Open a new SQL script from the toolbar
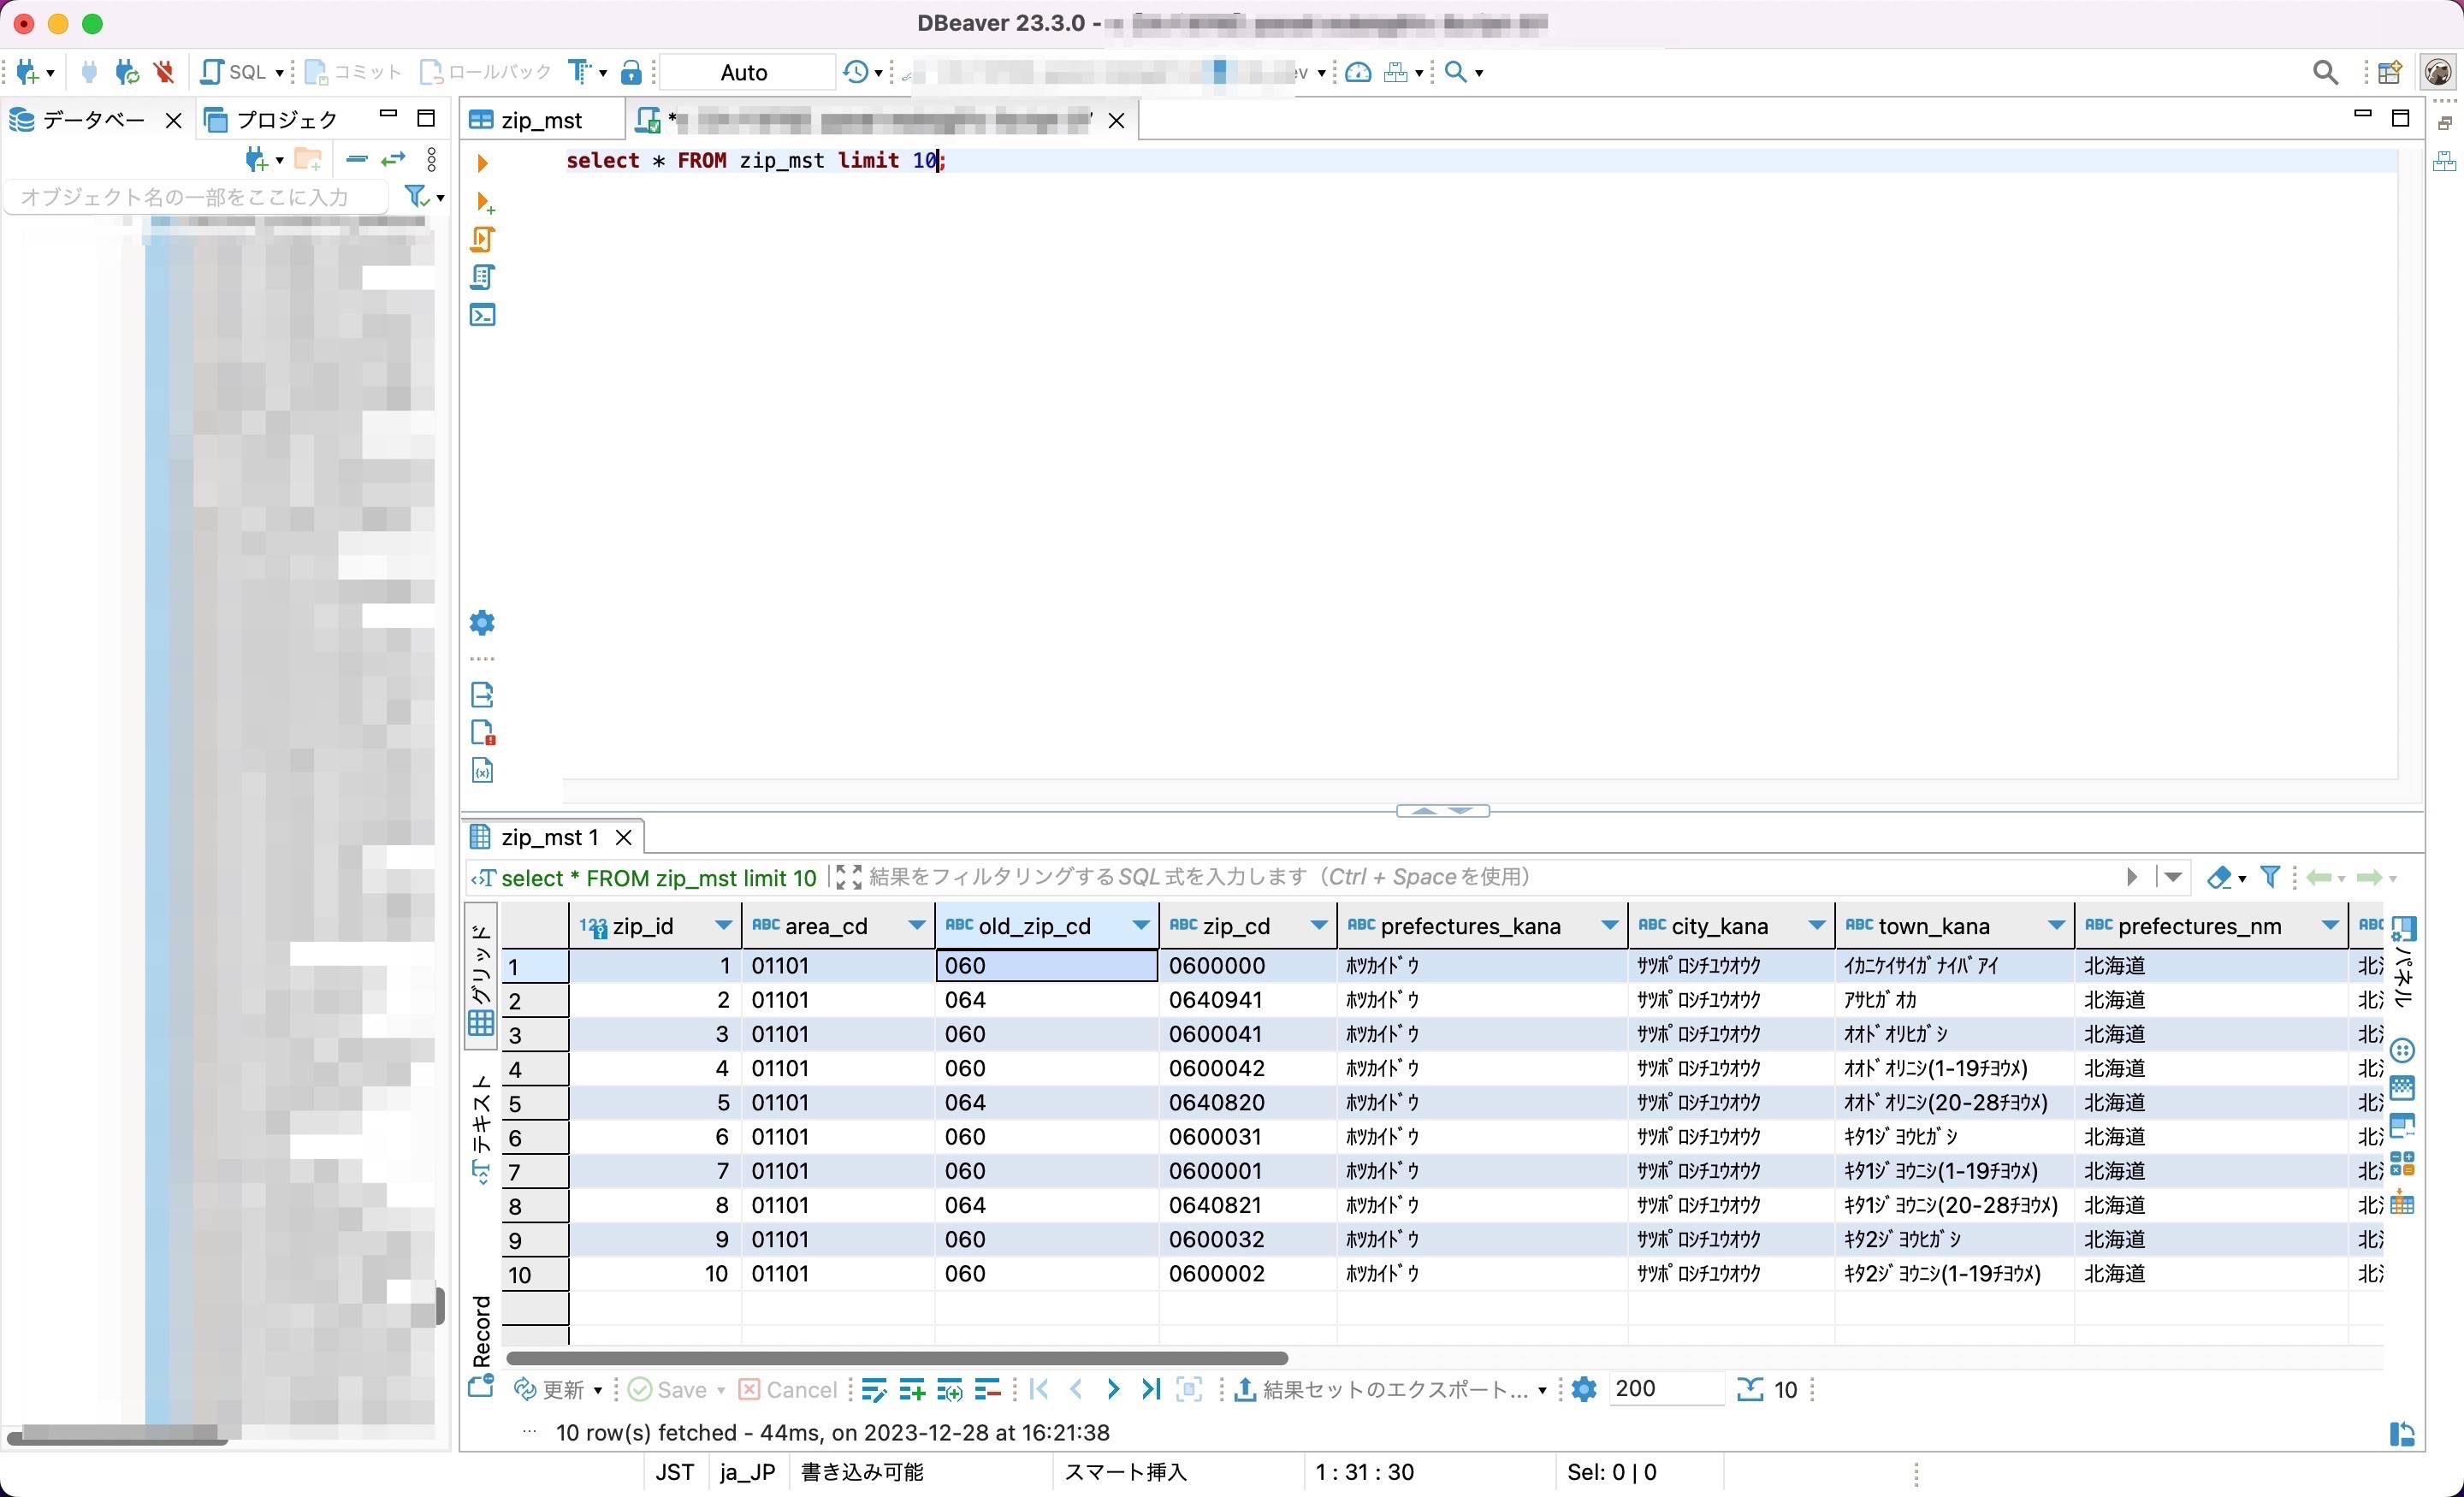Image resolution: width=2464 pixels, height=1497 pixels. click(234, 72)
